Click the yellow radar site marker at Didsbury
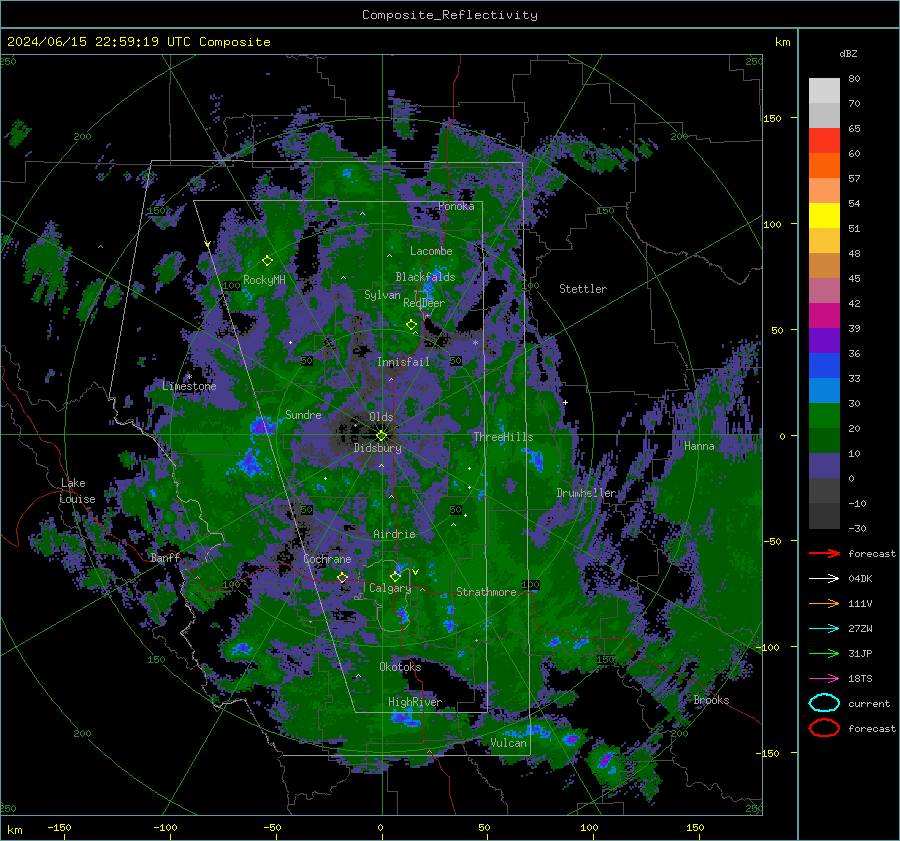 coord(382,435)
